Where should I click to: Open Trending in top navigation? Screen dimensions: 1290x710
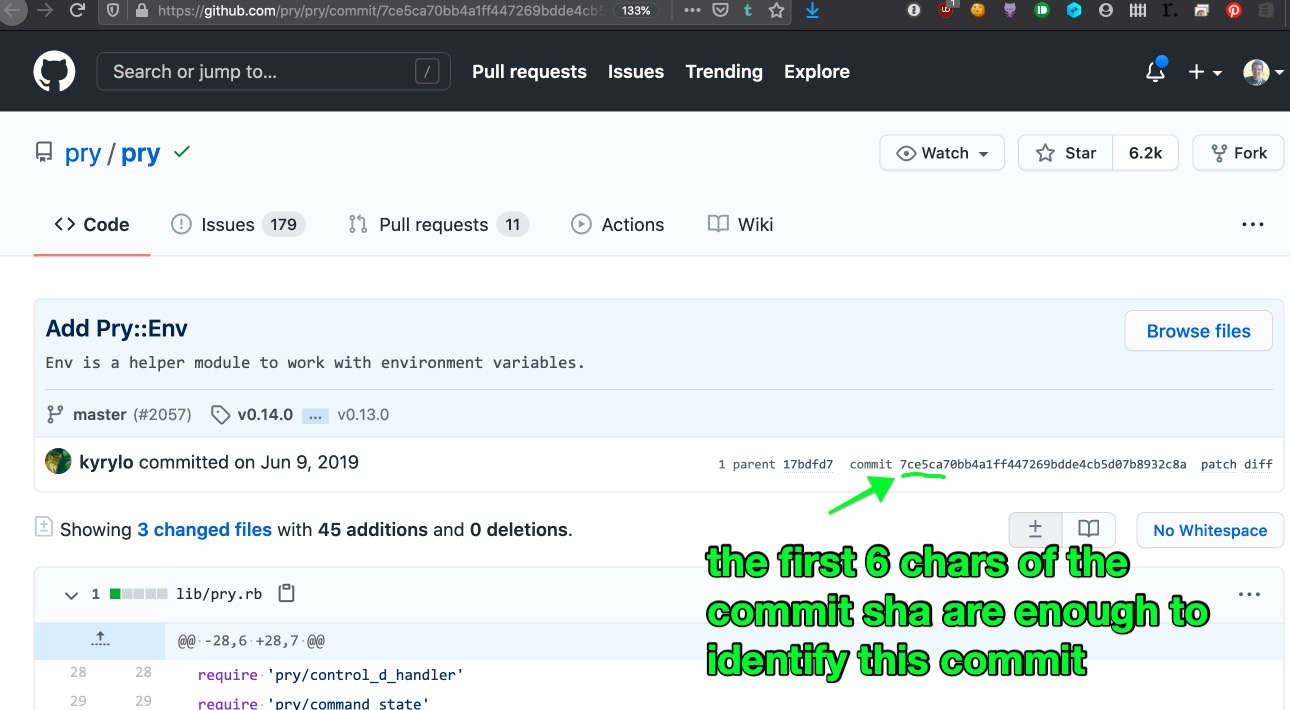[724, 72]
